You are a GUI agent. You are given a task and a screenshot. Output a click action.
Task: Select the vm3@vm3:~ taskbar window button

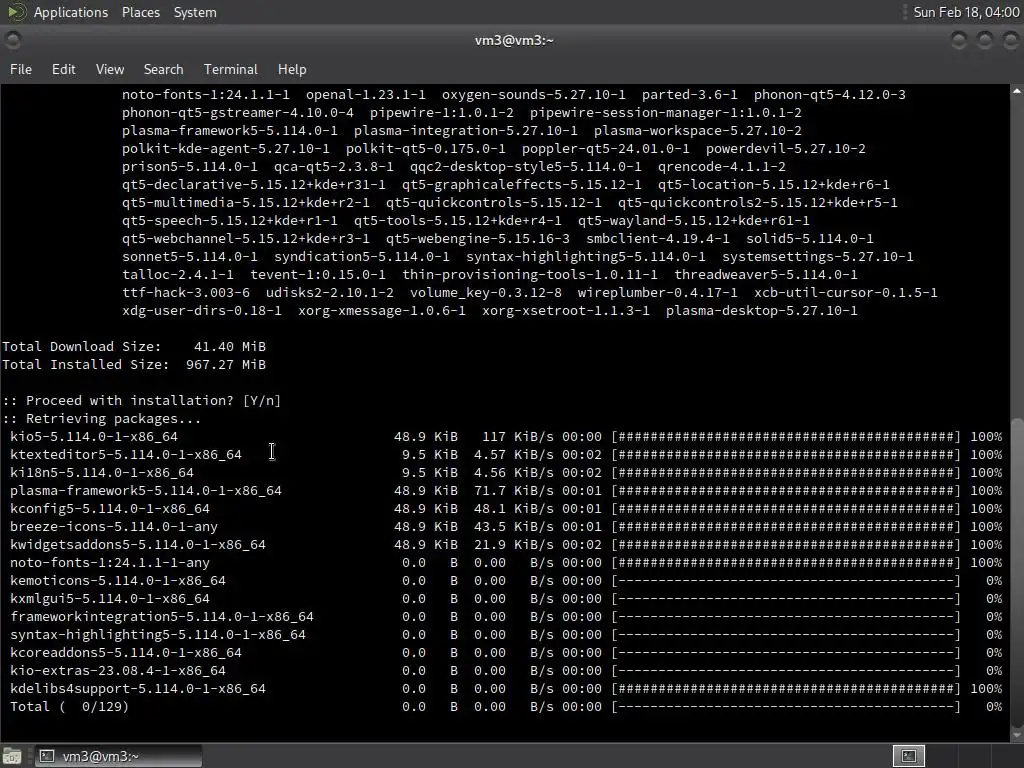(118, 756)
